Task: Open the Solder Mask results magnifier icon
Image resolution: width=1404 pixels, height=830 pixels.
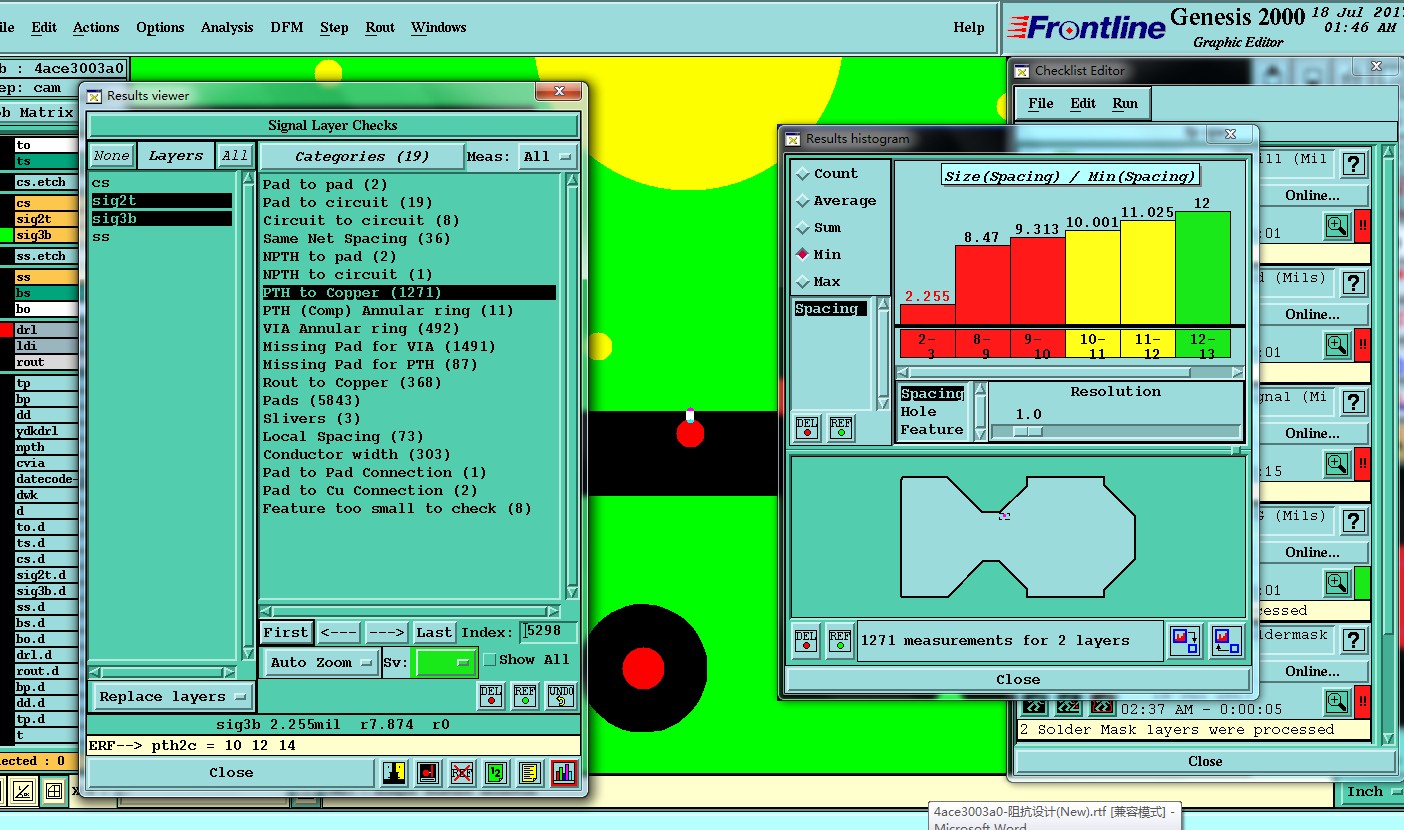Action: (x=1337, y=702)
